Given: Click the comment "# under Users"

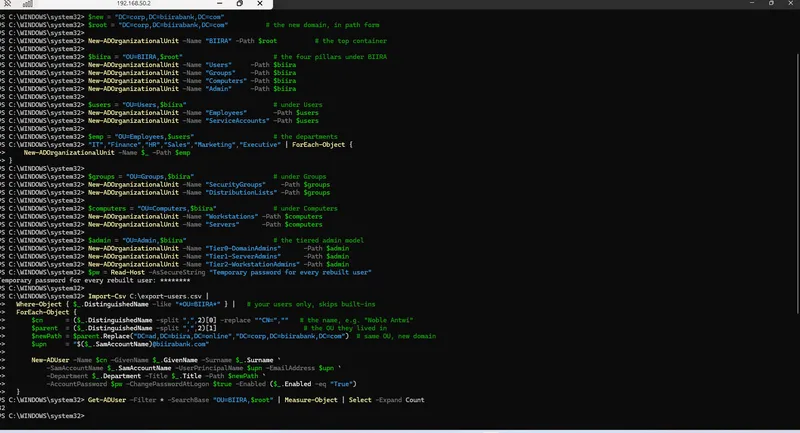Looking at the screenshot, I should [297, 105].
